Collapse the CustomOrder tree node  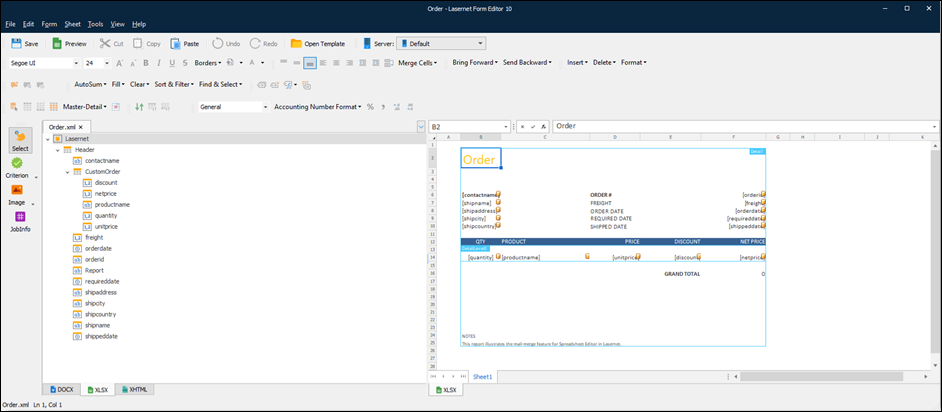tap(68, 172)
